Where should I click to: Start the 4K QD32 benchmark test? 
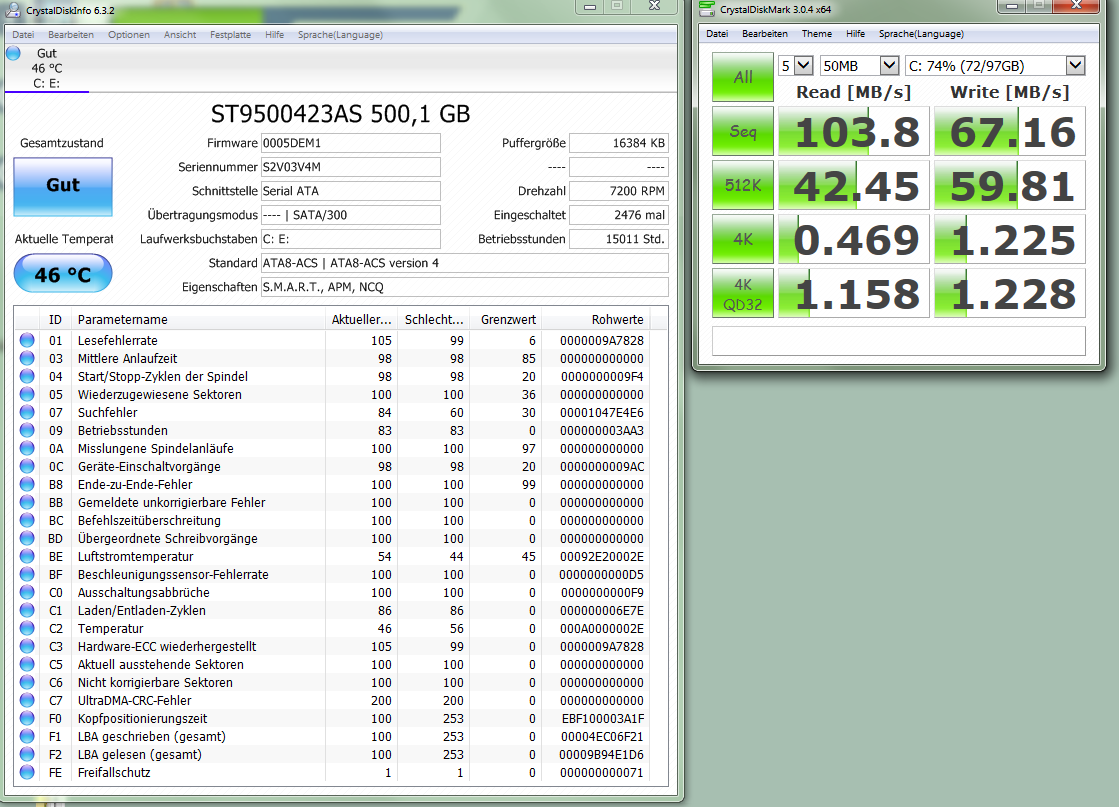[x=743, y=293]
